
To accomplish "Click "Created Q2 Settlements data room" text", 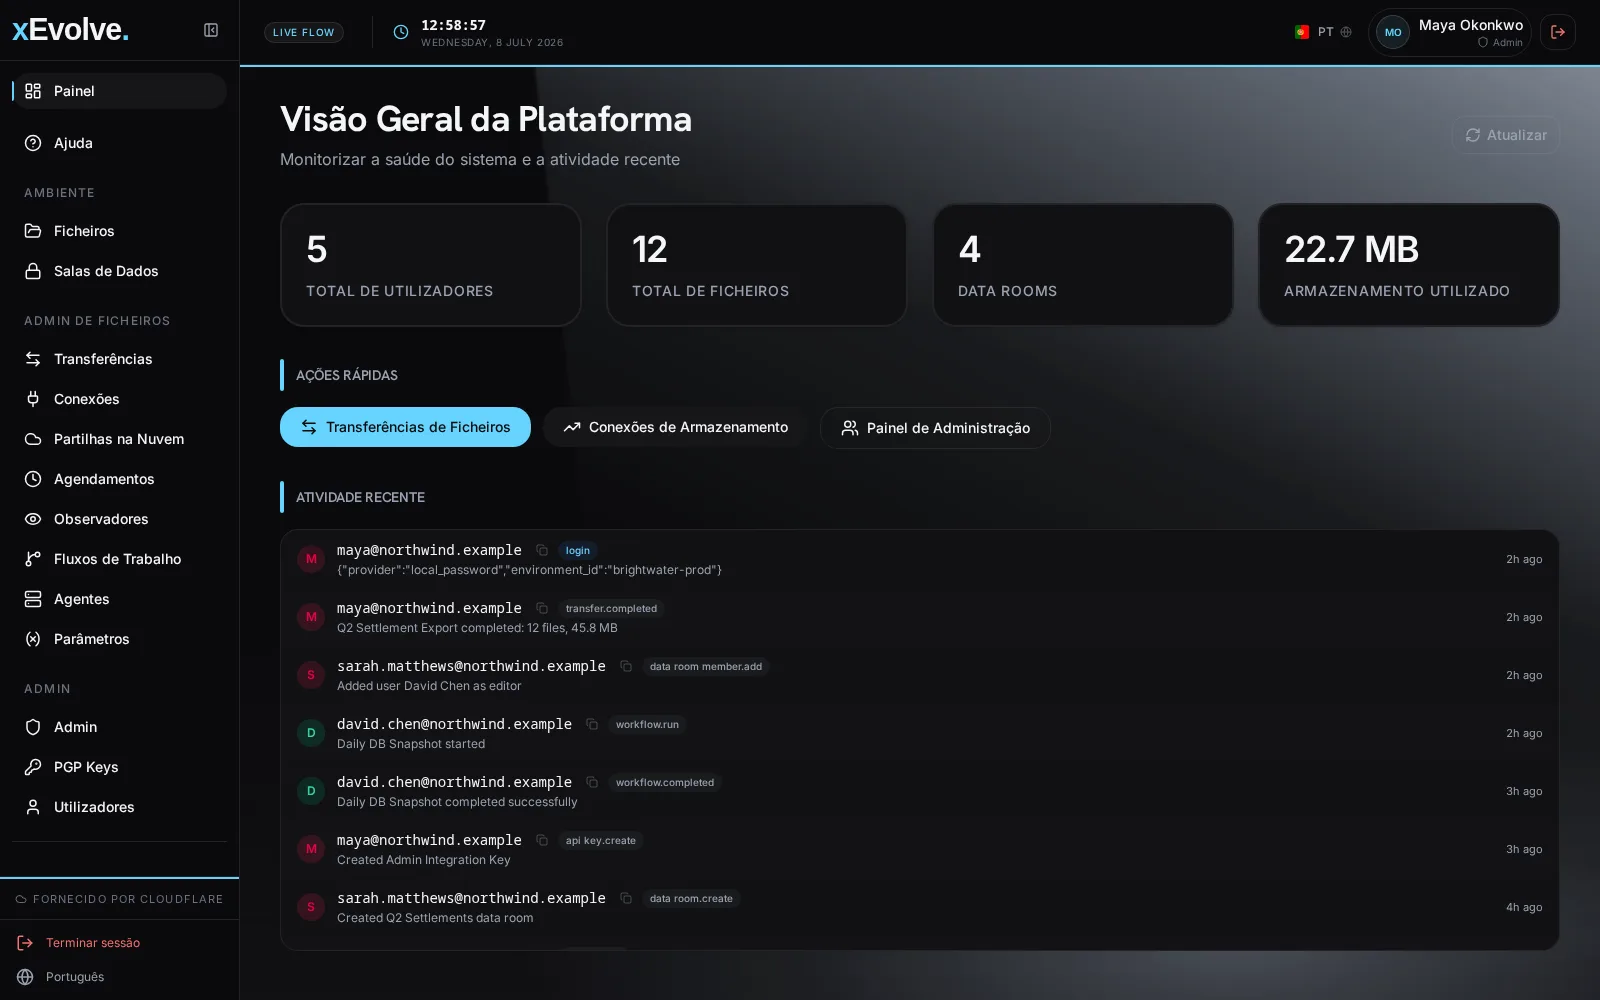I will click(435, 918).
